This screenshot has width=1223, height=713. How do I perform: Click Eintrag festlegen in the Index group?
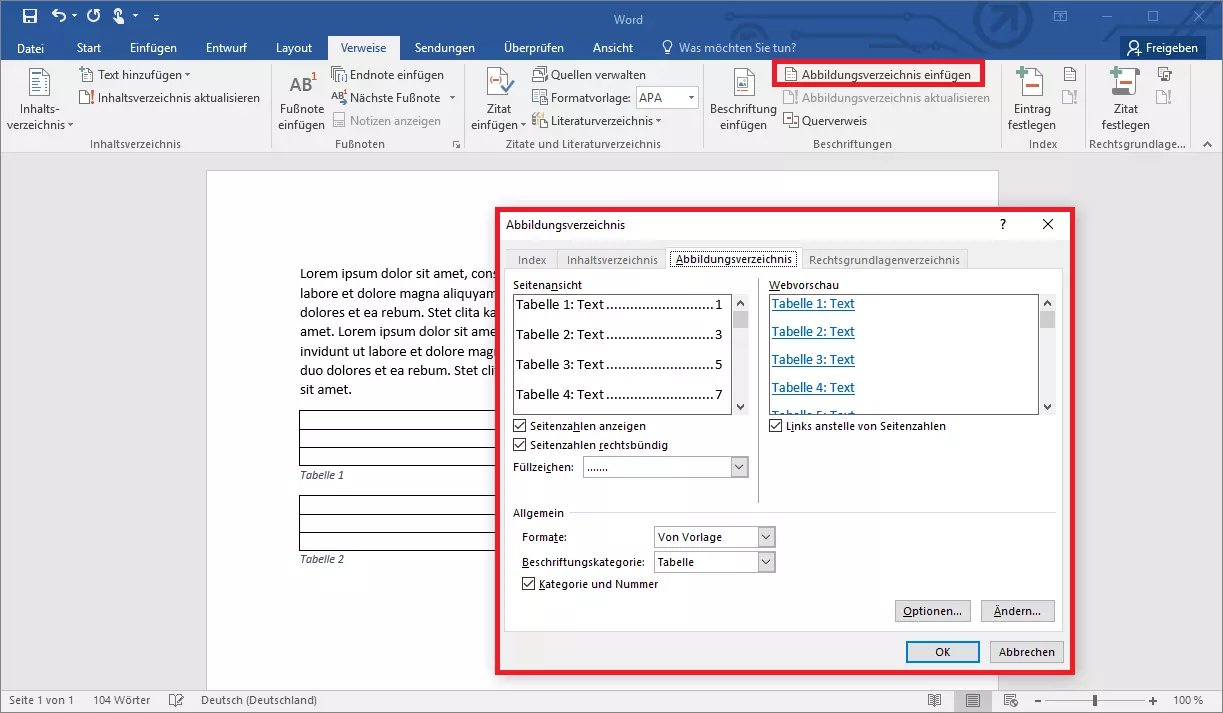[1031, 101]
